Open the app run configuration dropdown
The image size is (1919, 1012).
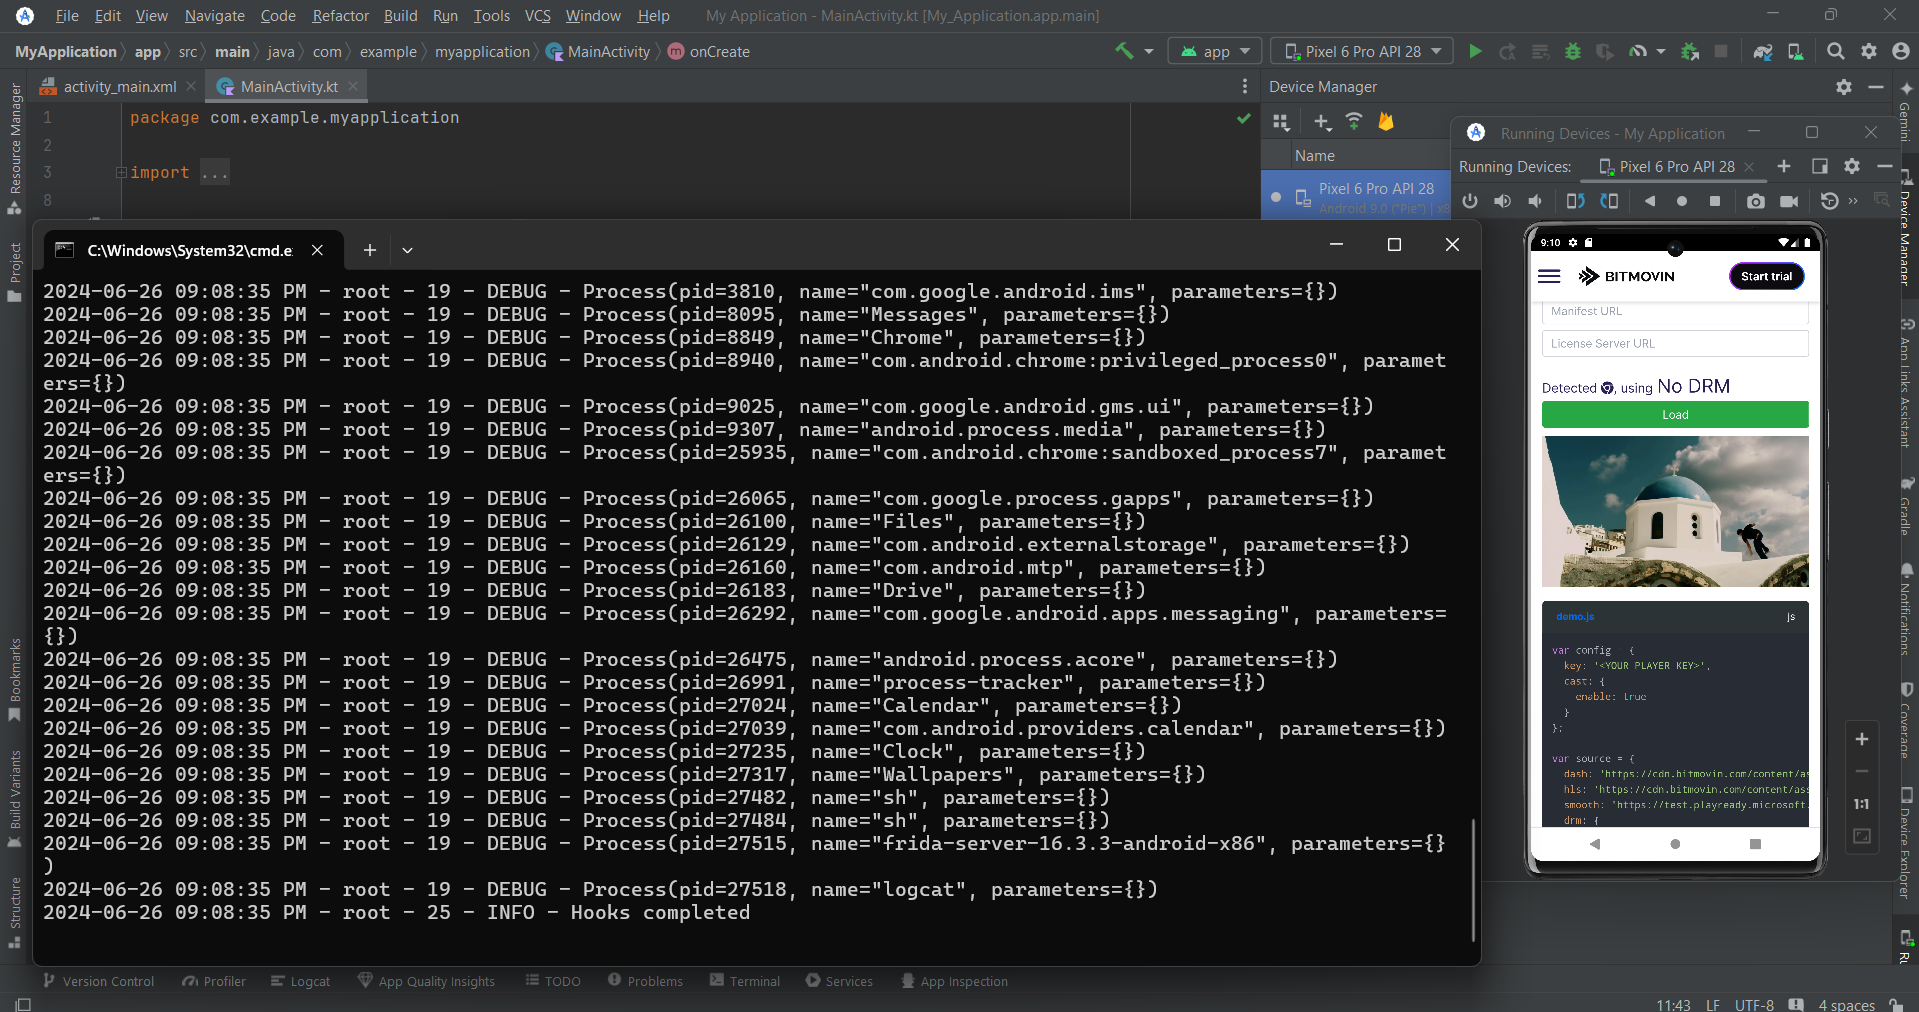click(1215, 52)
